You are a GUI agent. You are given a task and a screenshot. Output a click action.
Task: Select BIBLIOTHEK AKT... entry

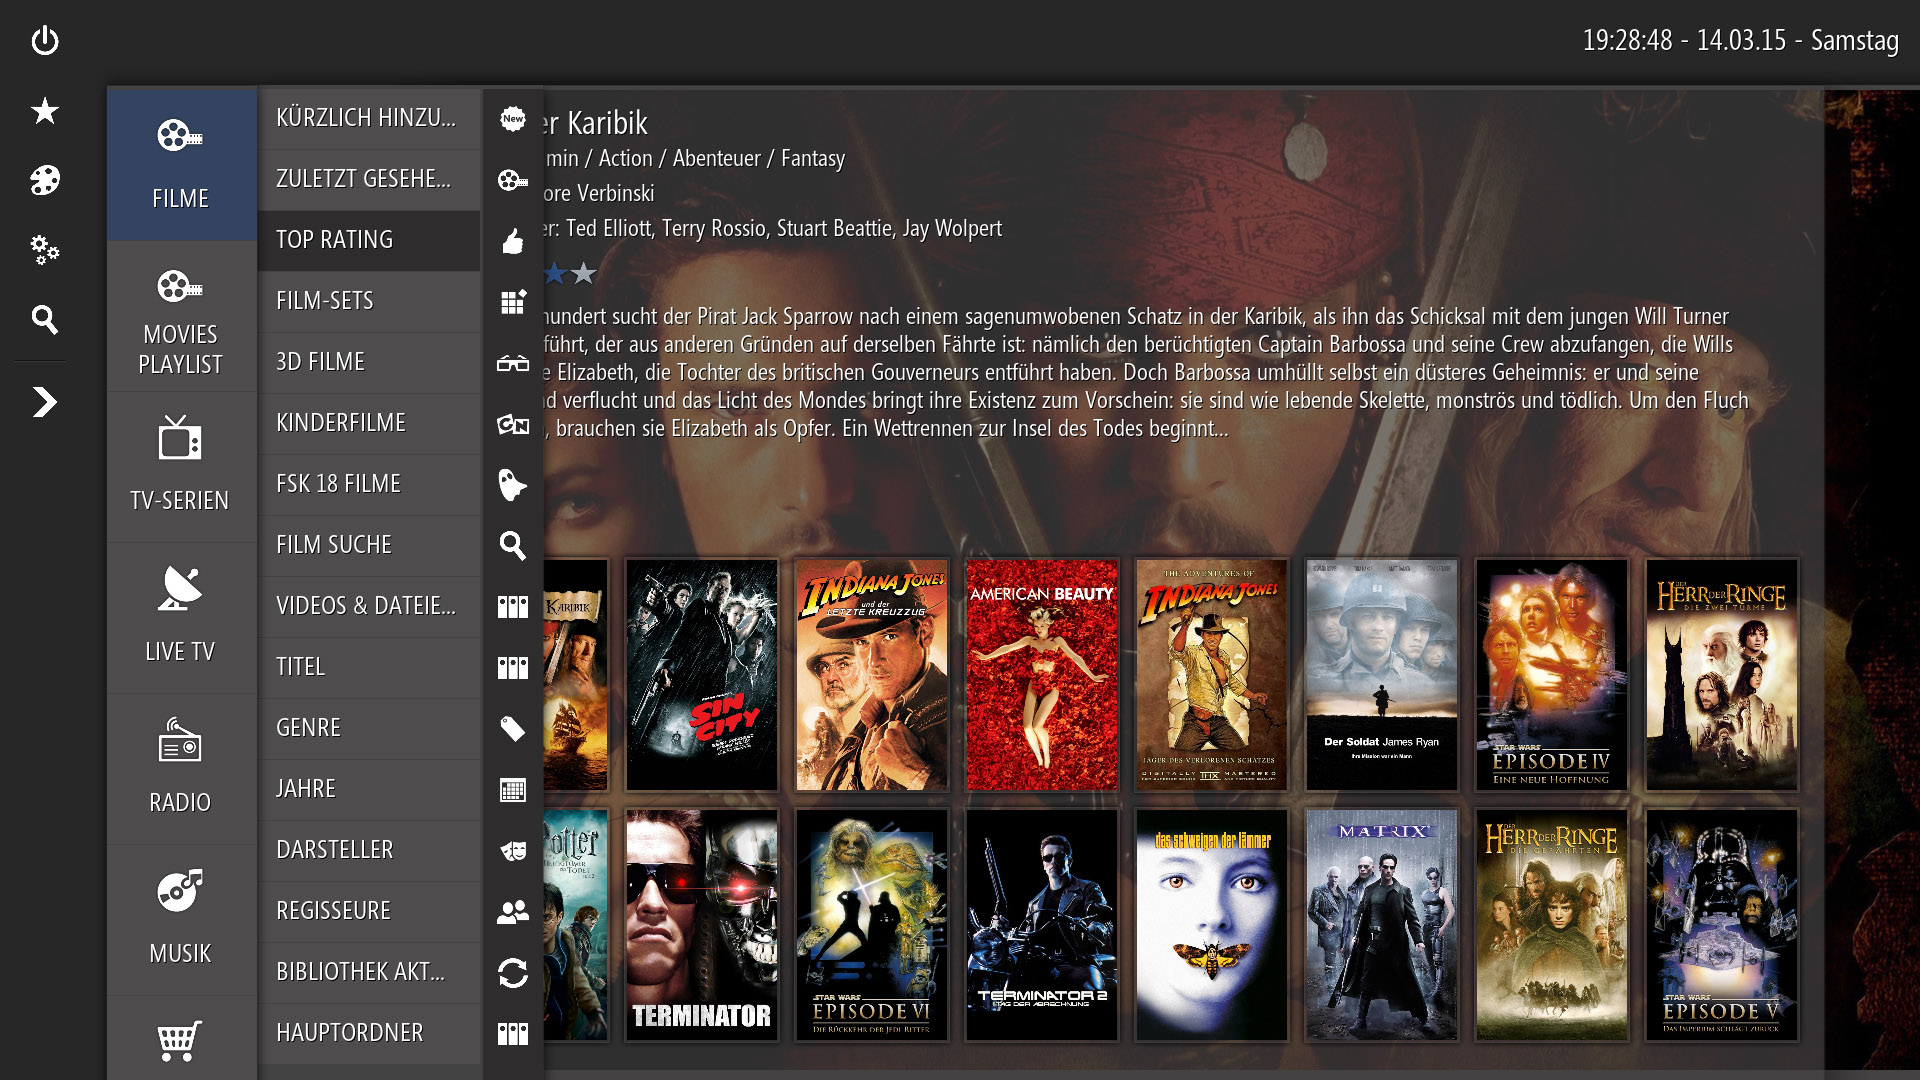[x=369, y=972]
